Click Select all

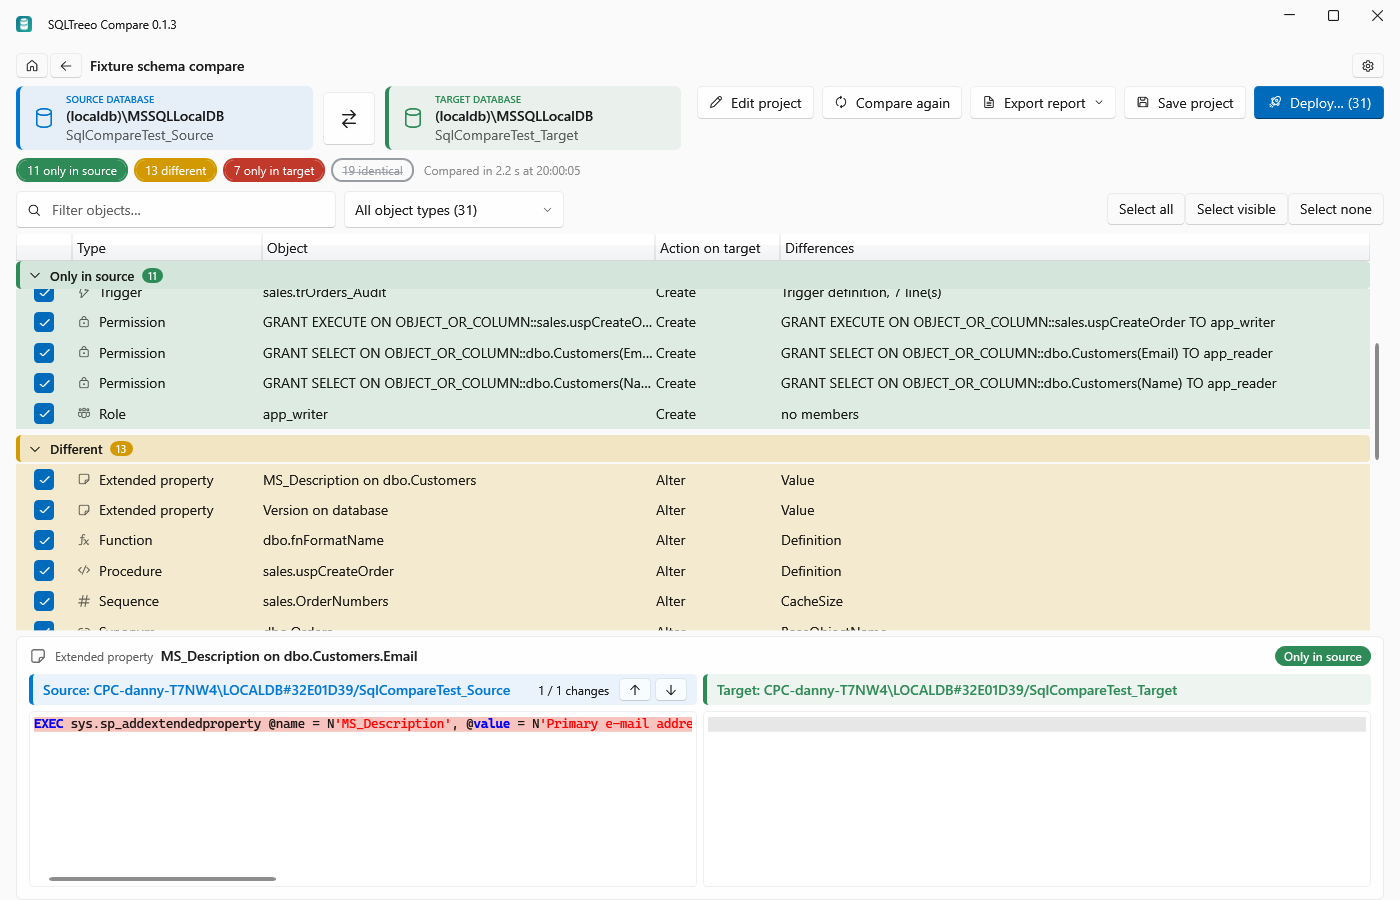coord(1146,209)
